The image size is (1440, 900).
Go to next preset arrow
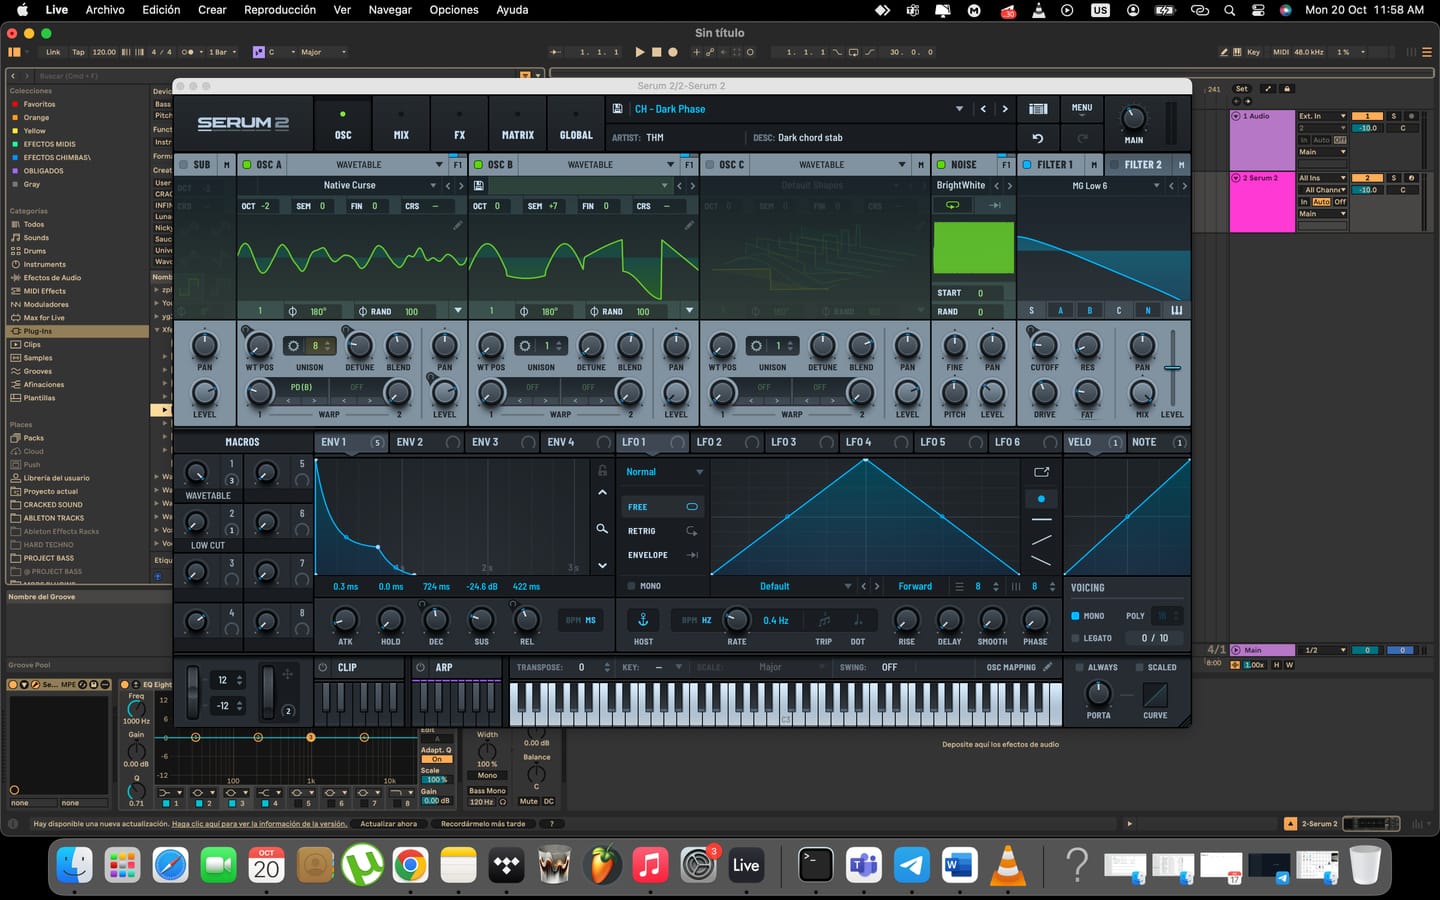click(x=1005, y=109)
